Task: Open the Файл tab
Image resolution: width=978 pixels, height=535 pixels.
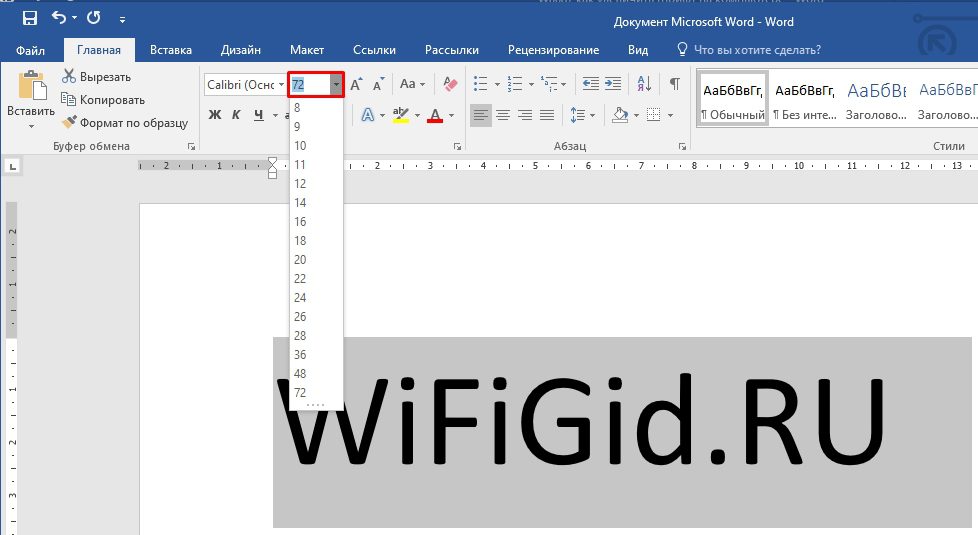Action: tap(31, 50)
